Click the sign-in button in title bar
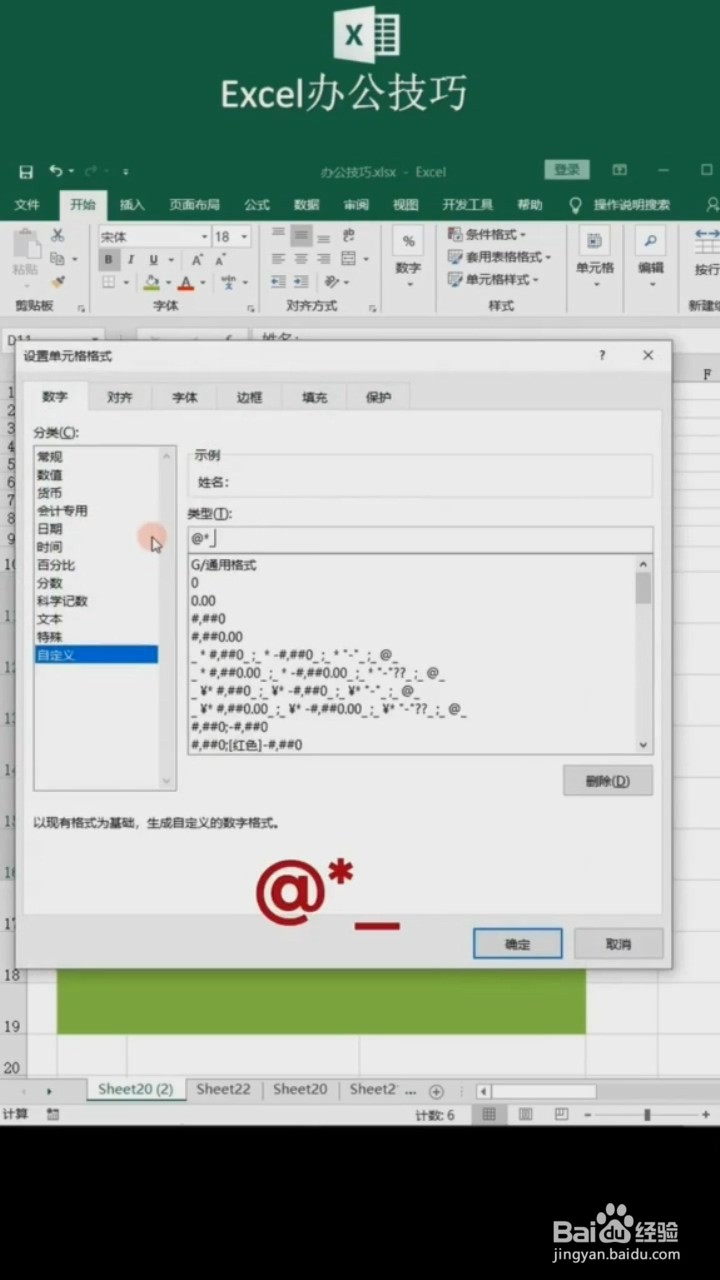The image size is (720, 1280). coord(567,171)
